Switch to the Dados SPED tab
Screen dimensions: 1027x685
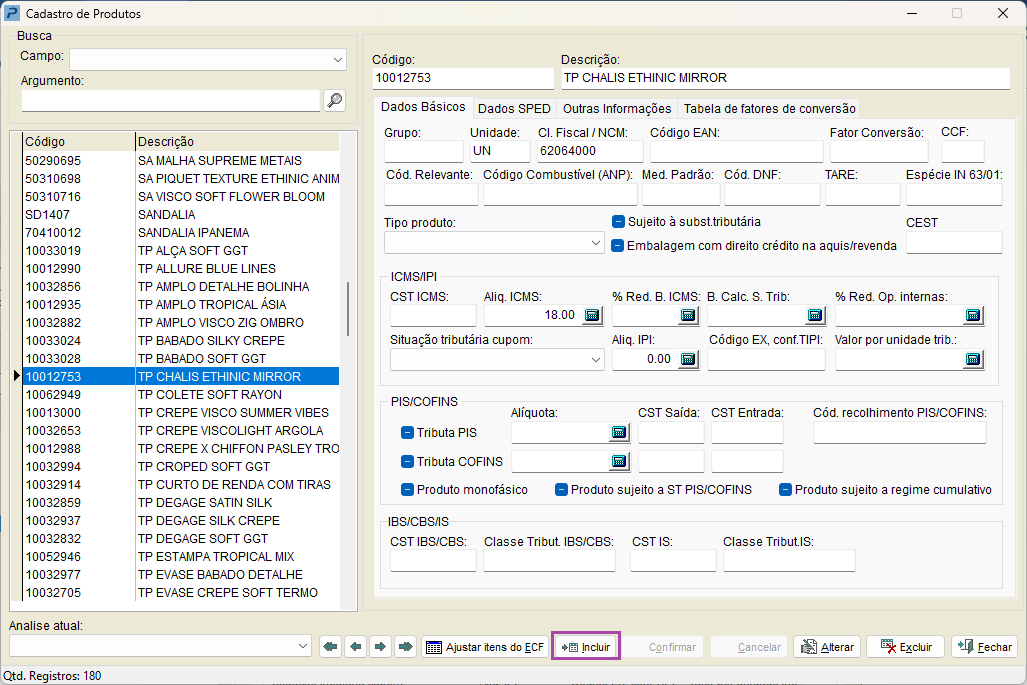514,109
